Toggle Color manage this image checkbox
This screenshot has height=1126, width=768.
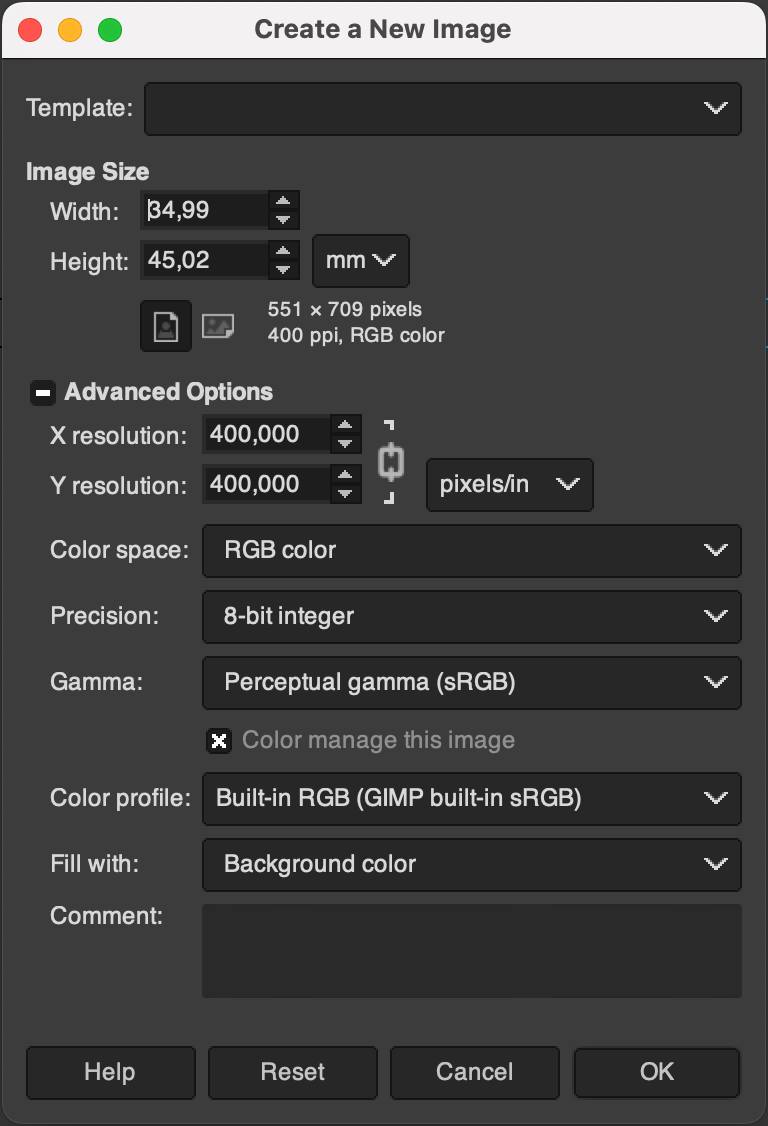[x=219, y=740]
